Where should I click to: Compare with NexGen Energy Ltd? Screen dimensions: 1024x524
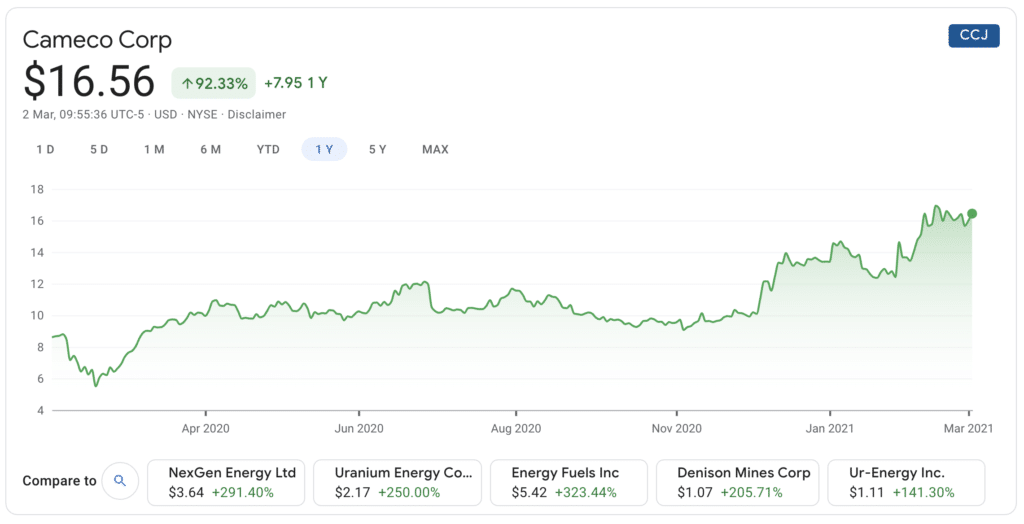(226, 482)
